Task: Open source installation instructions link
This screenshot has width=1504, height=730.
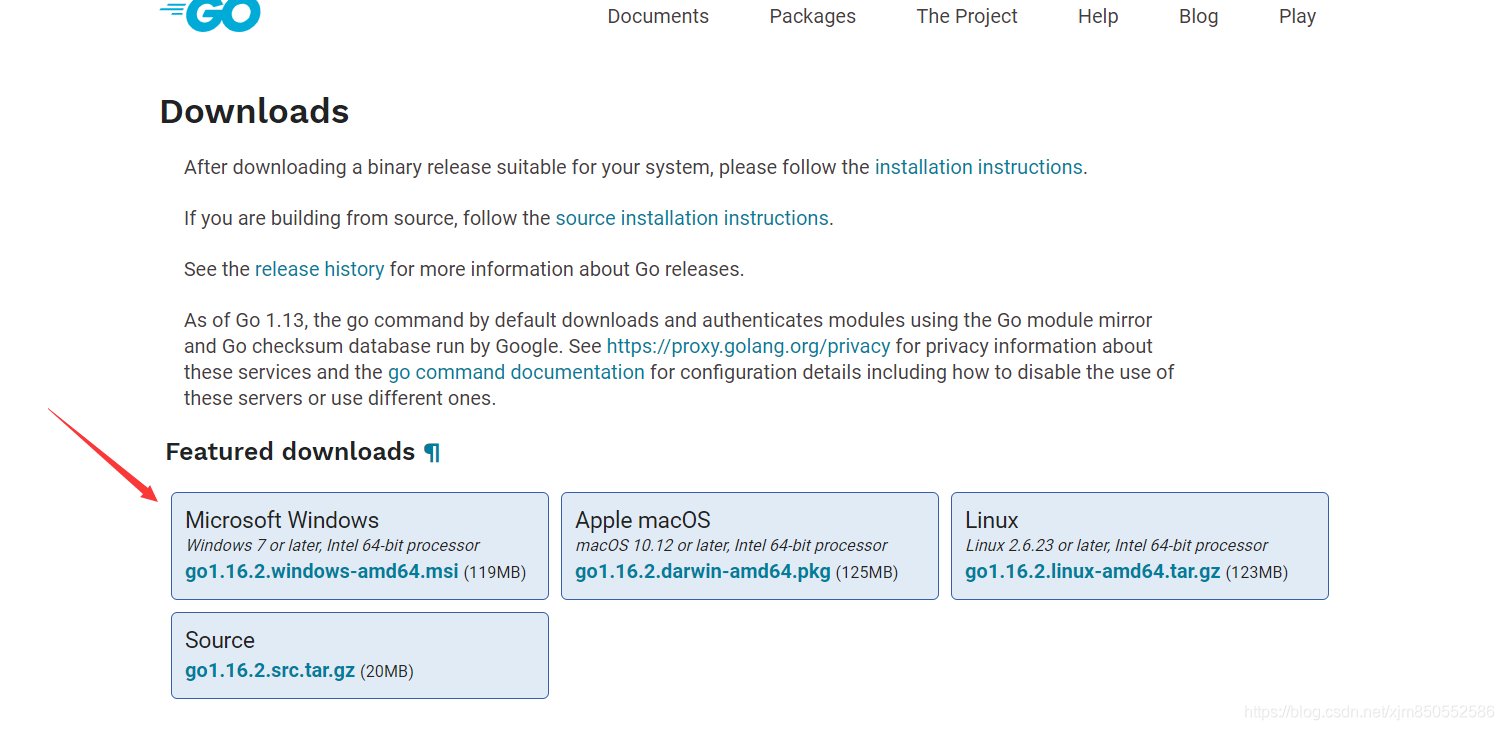Action: 692,218
